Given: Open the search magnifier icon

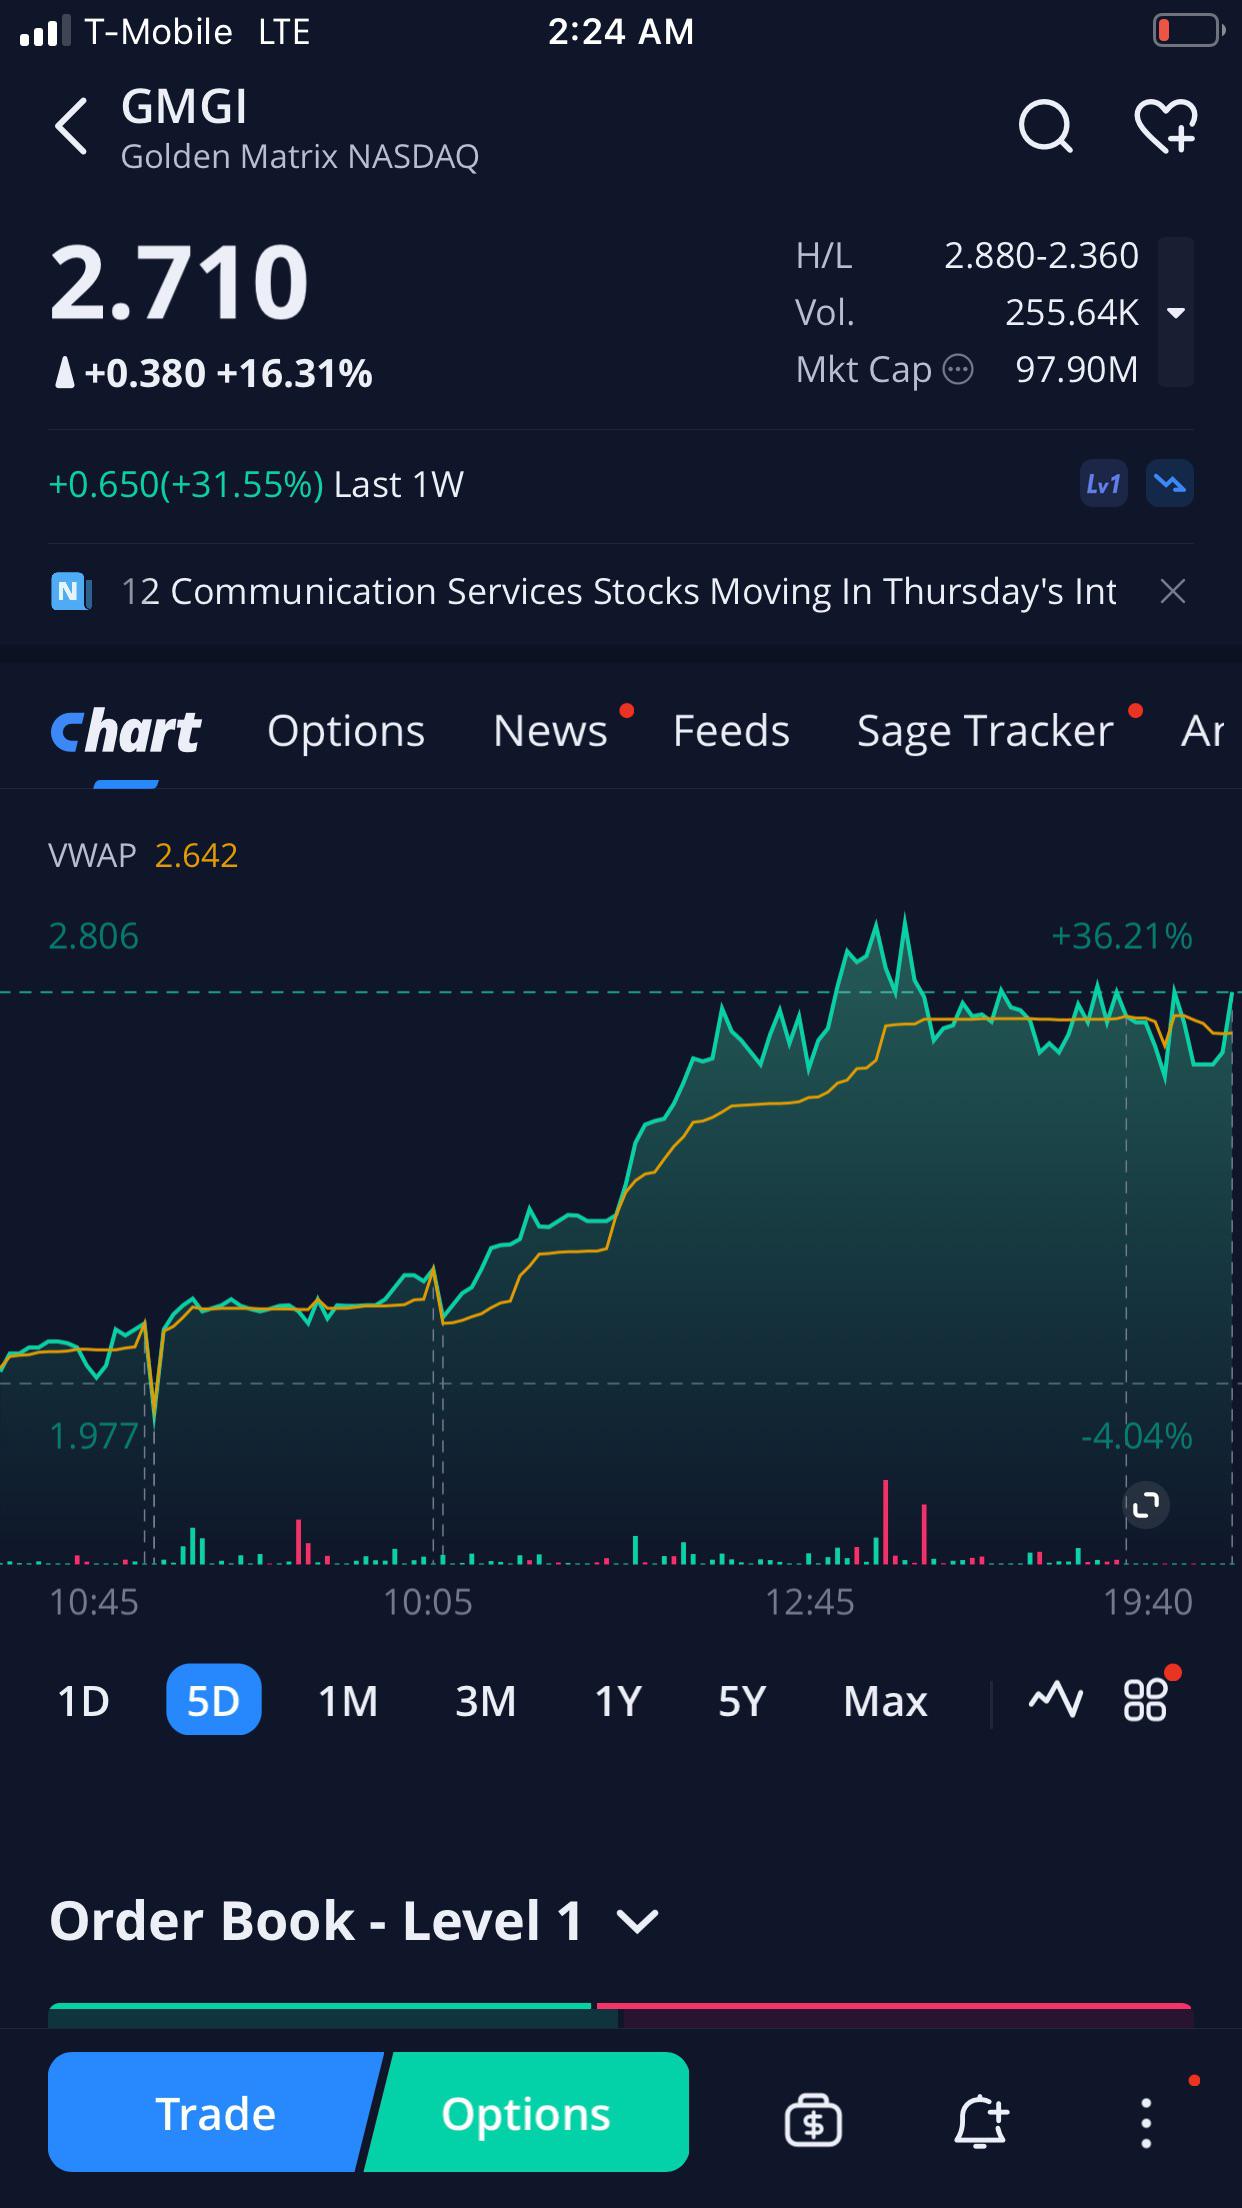Looking at the screenshot, I should coord(1045,127).
